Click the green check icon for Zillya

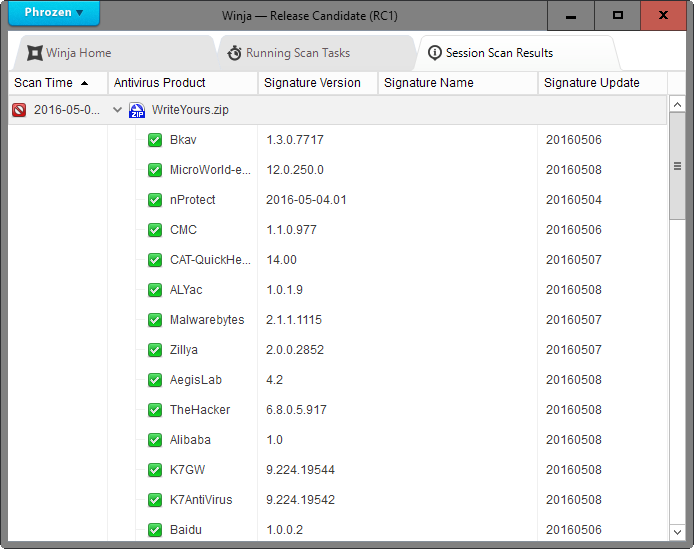coord(155,350)
